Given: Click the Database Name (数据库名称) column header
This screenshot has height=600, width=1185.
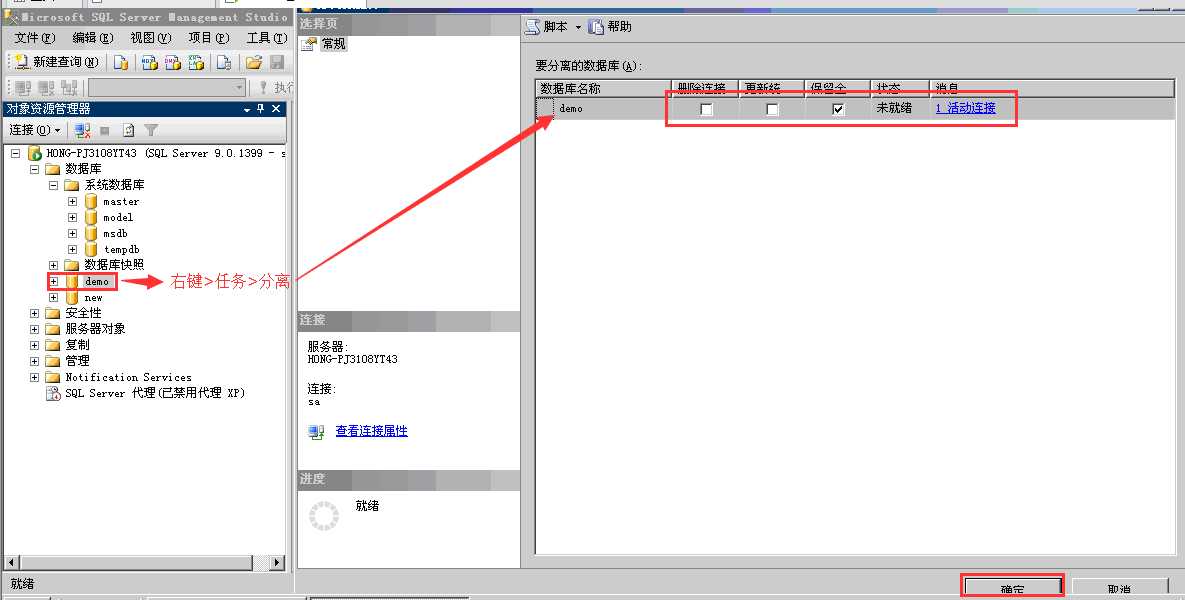Looking at the screenshot, I should point(603,88).
